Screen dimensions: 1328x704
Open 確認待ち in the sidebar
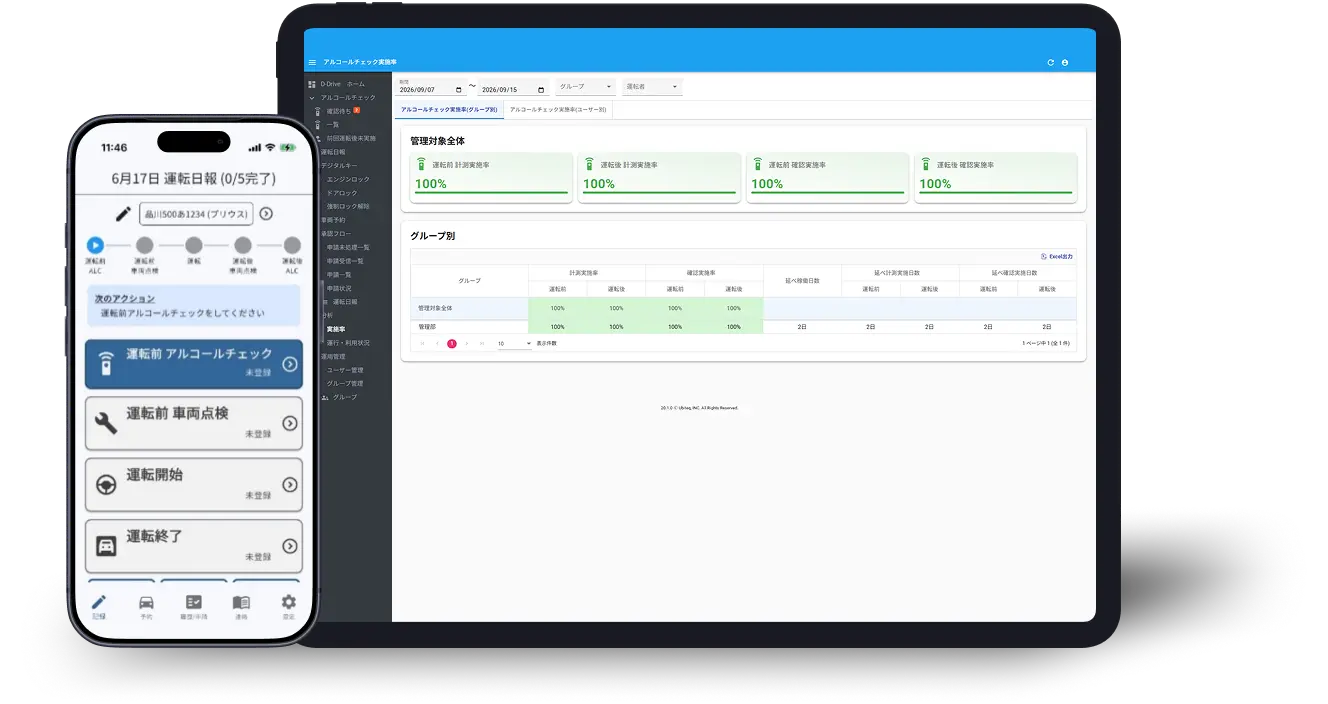point(340,111)
